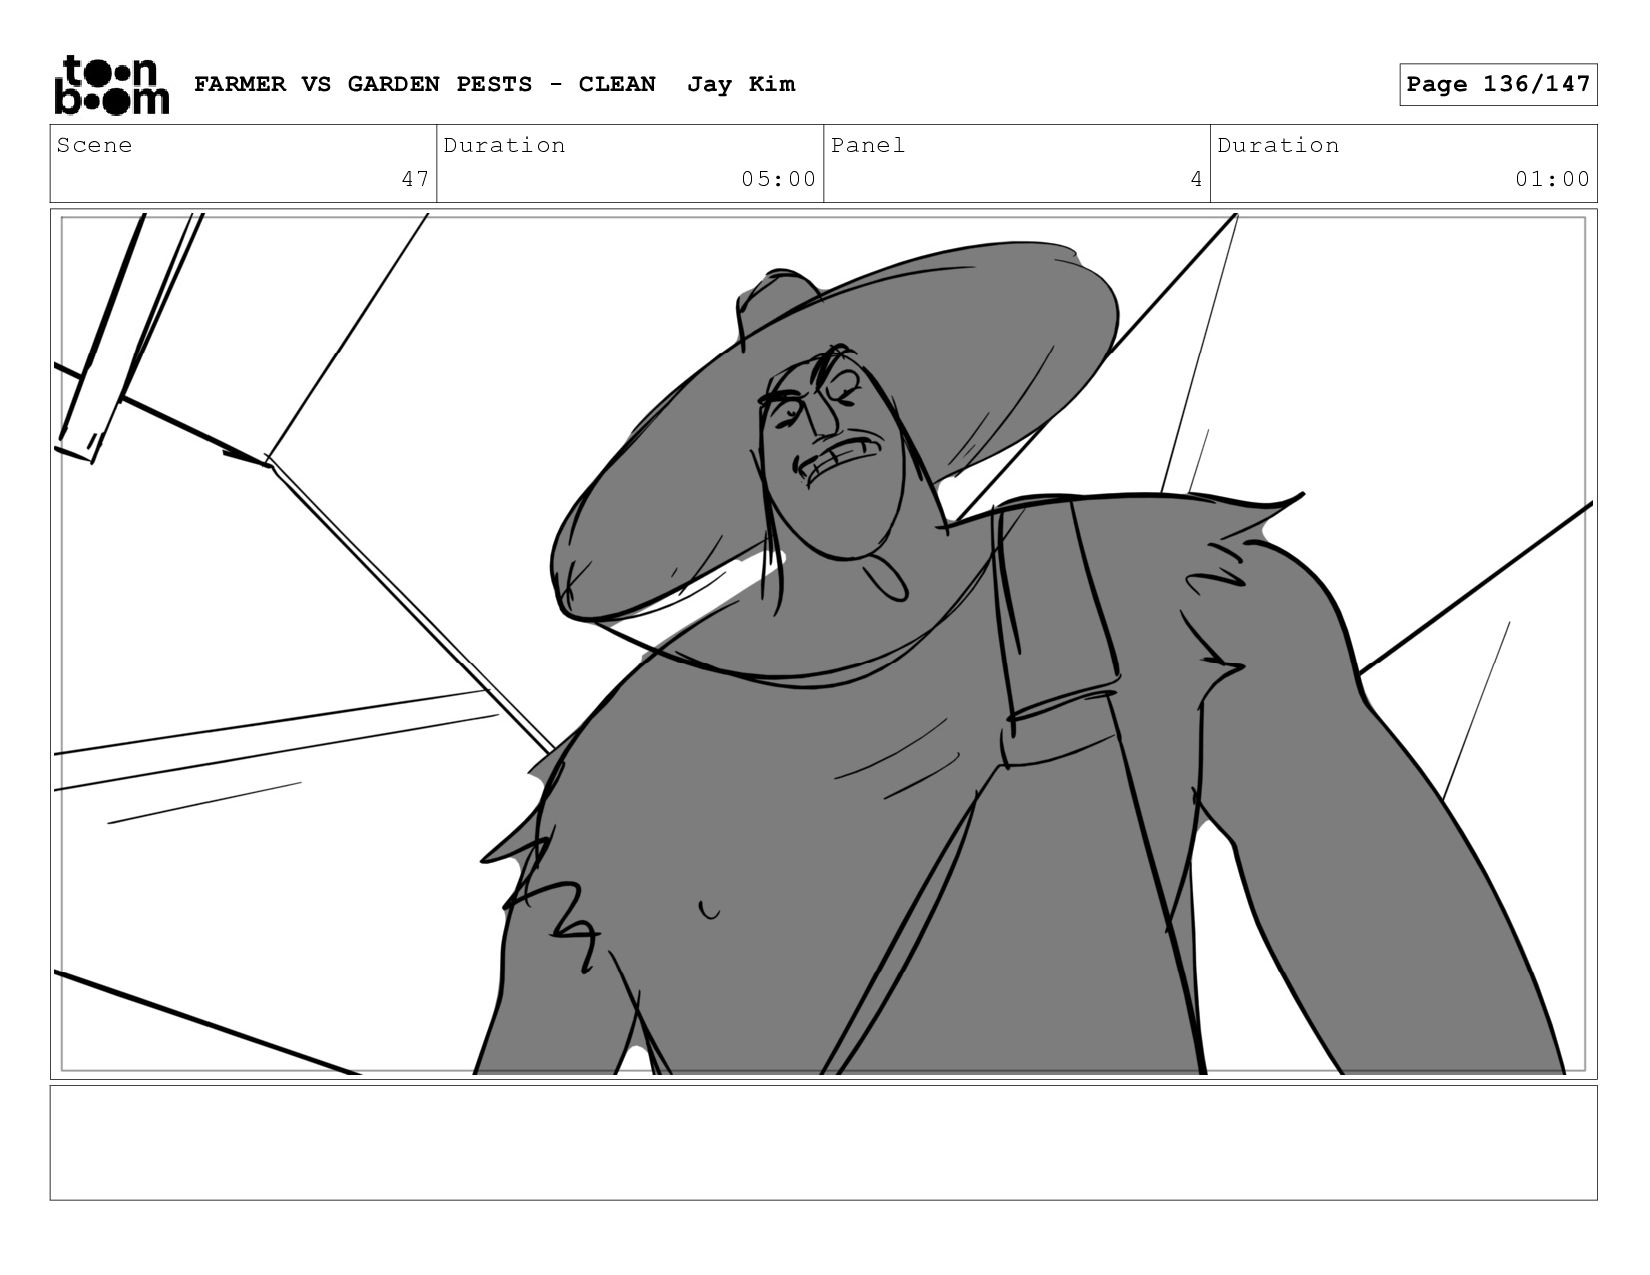
Task: Click the panel duration value '01:00'
Action: 1552,179
